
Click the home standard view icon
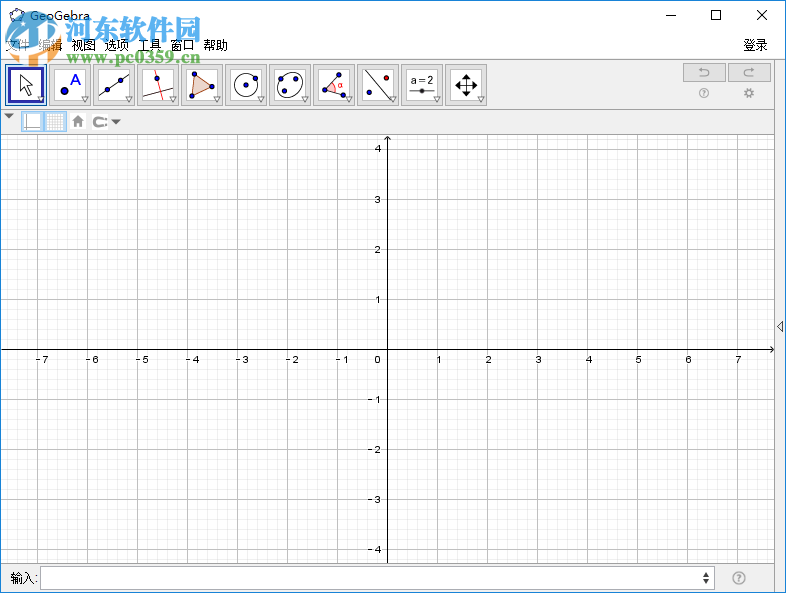[78, 121]
